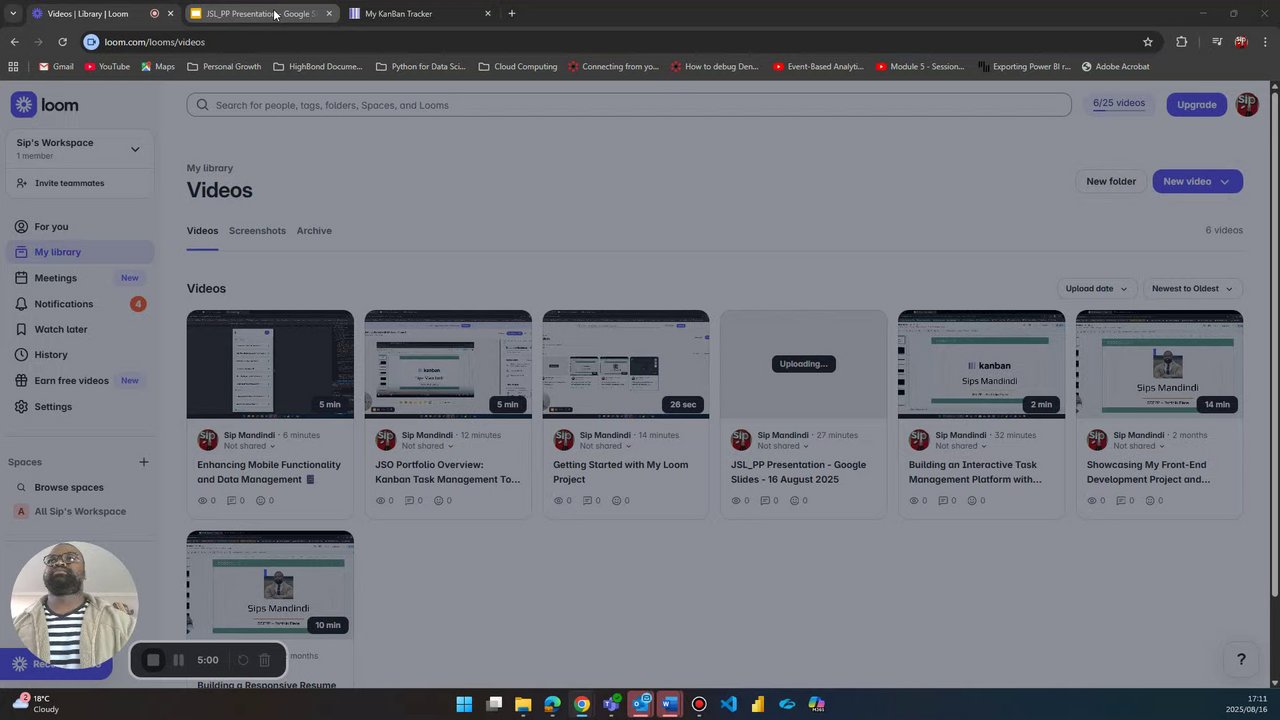Open Power BI from taskbar
Image resolution: width=1280 pixels, height=720 pixels.
757,704
